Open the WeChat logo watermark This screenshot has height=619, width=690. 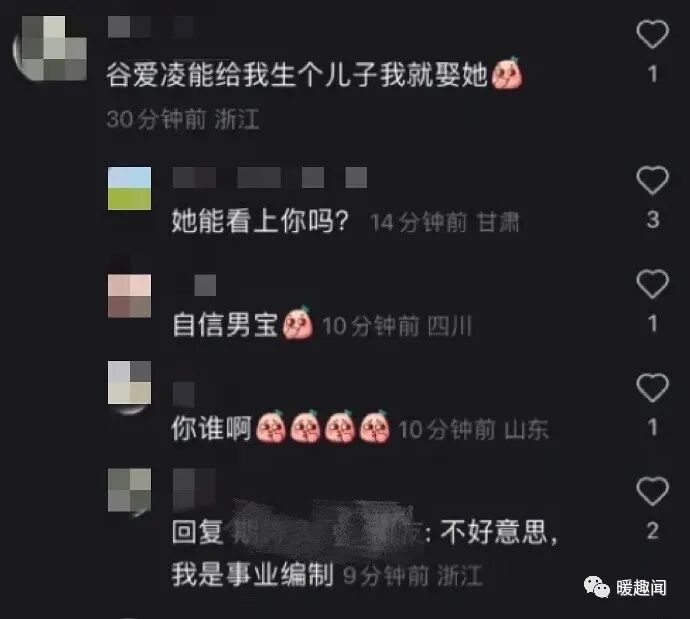pos(596,587)
